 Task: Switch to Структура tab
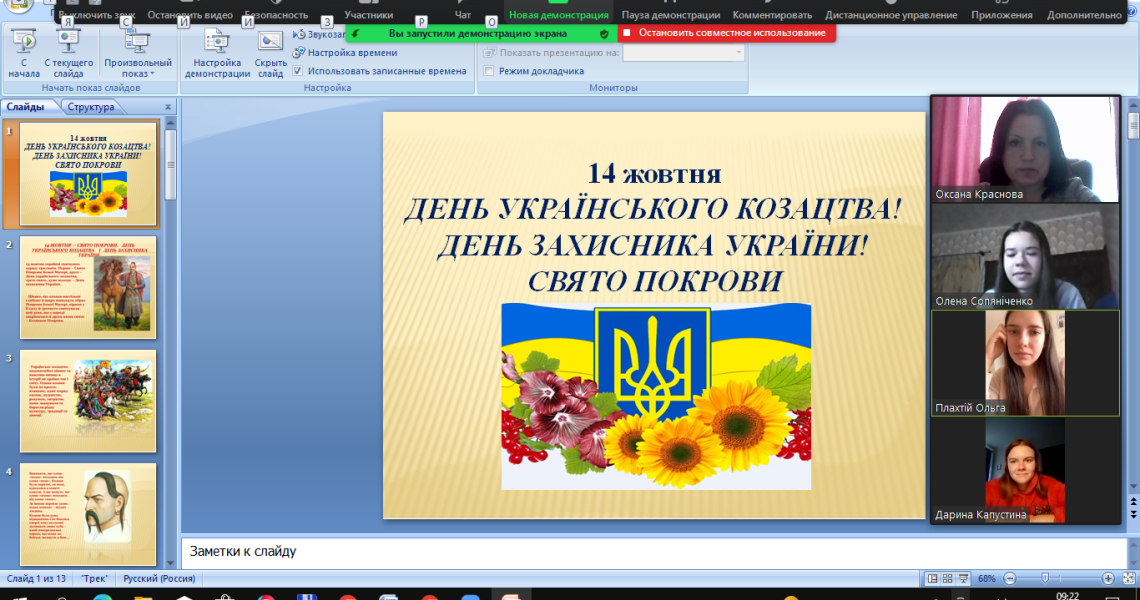[91, 107]
